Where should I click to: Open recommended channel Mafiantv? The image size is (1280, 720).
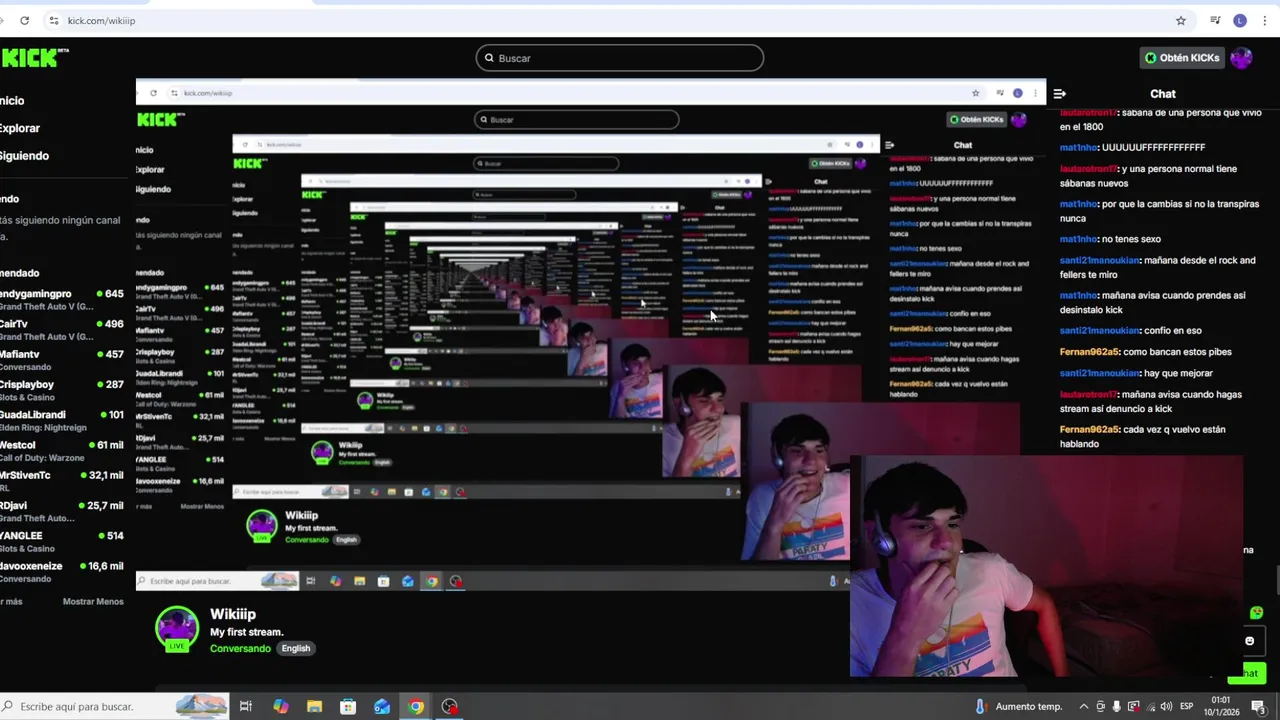coord(62,360)
